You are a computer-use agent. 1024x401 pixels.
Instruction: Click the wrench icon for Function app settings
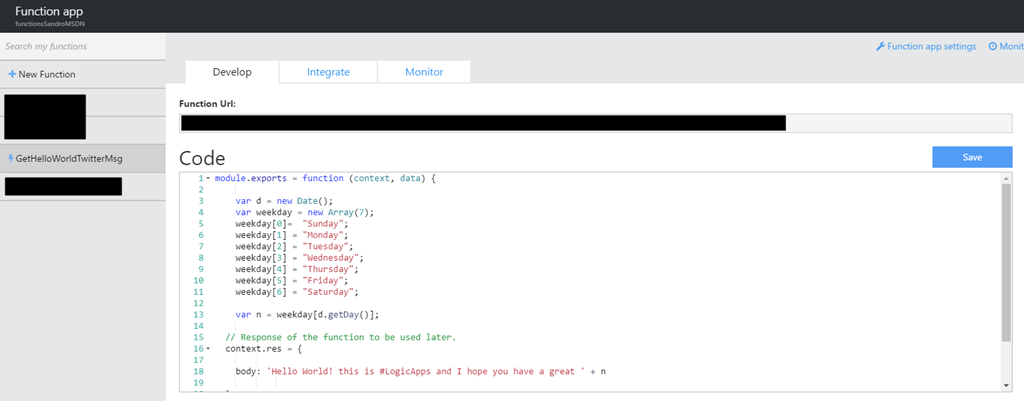click(880, 46)
